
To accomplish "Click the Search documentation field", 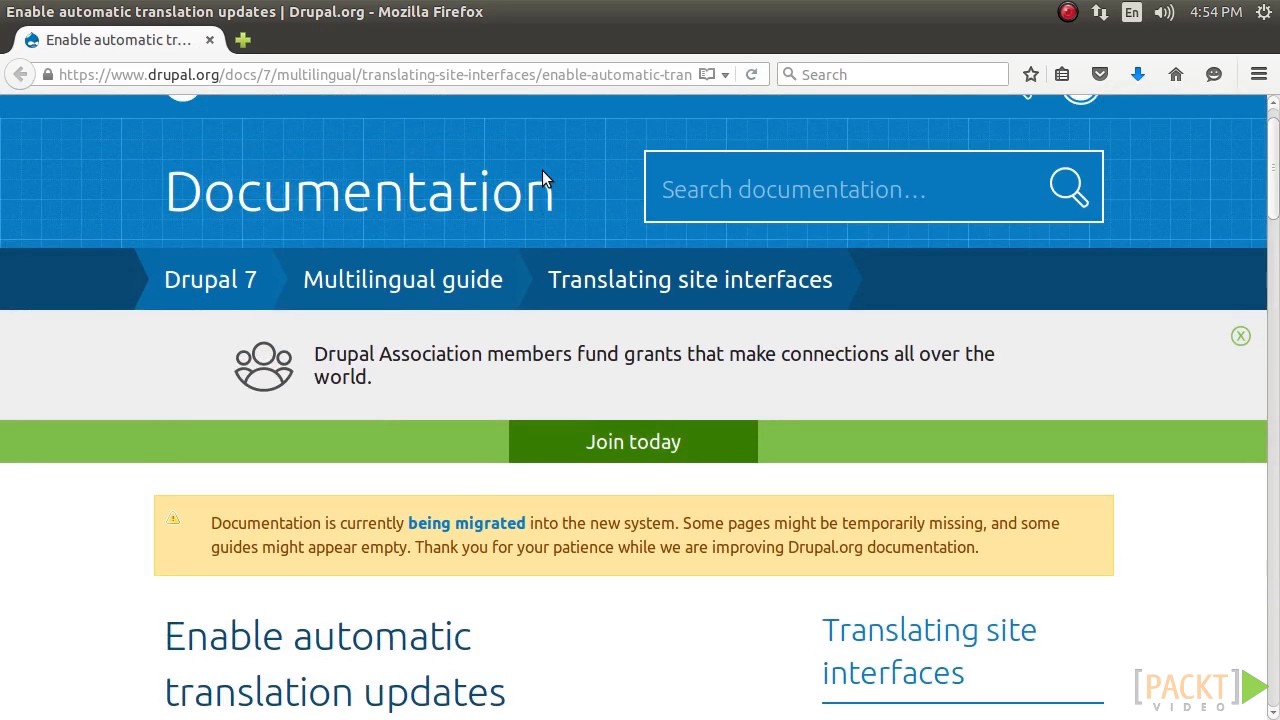I will point(846,188).
